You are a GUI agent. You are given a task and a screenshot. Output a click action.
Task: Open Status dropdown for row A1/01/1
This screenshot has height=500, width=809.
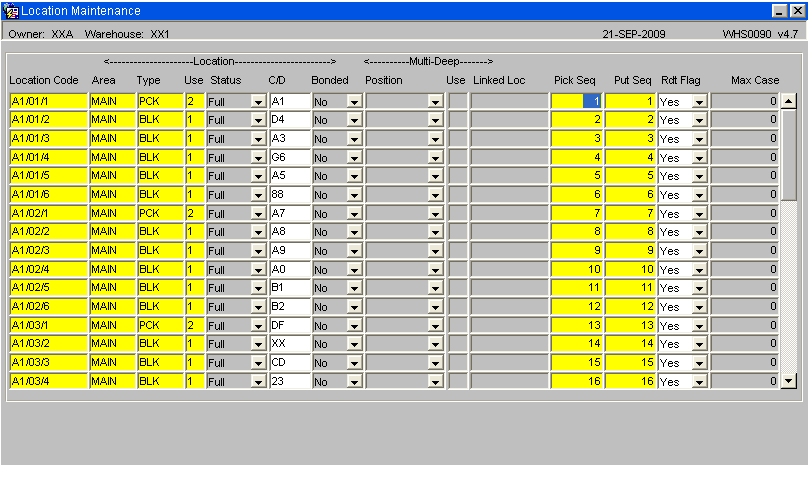click(258, 102)
